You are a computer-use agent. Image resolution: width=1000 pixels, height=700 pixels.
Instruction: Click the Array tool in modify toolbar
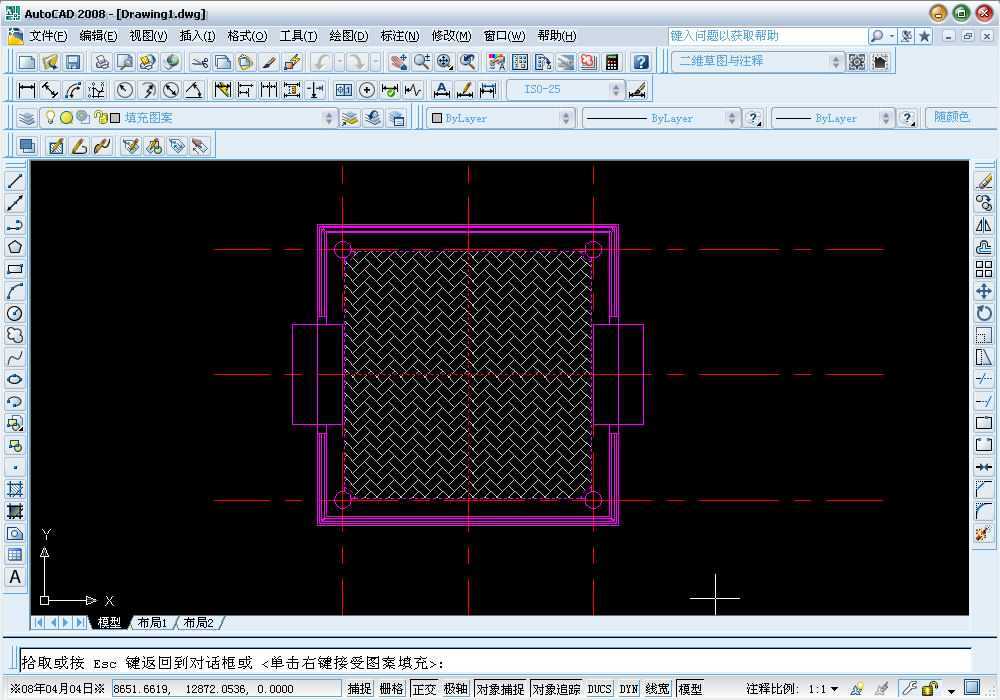point(984,270)
